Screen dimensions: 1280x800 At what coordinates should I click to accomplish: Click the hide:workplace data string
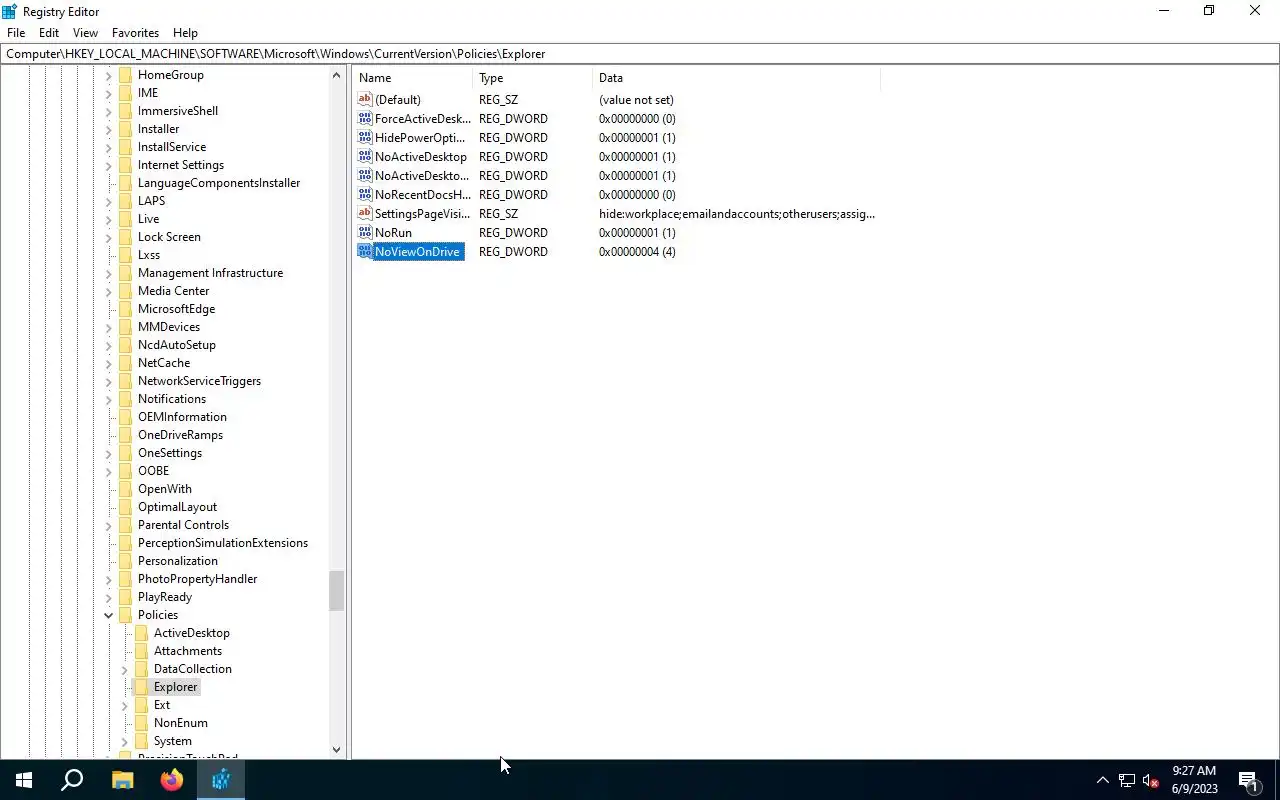click(x=737, y=214)
